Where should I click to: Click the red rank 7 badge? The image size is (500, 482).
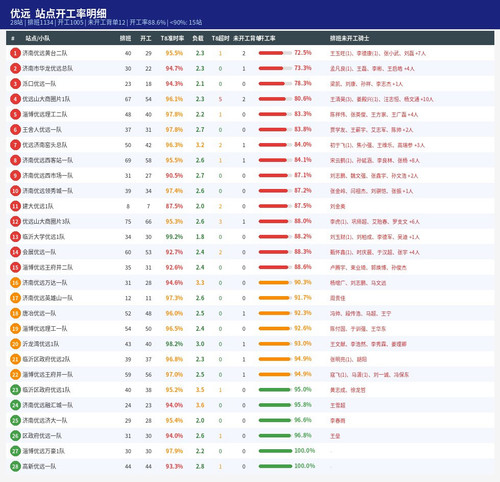[15, 145]
